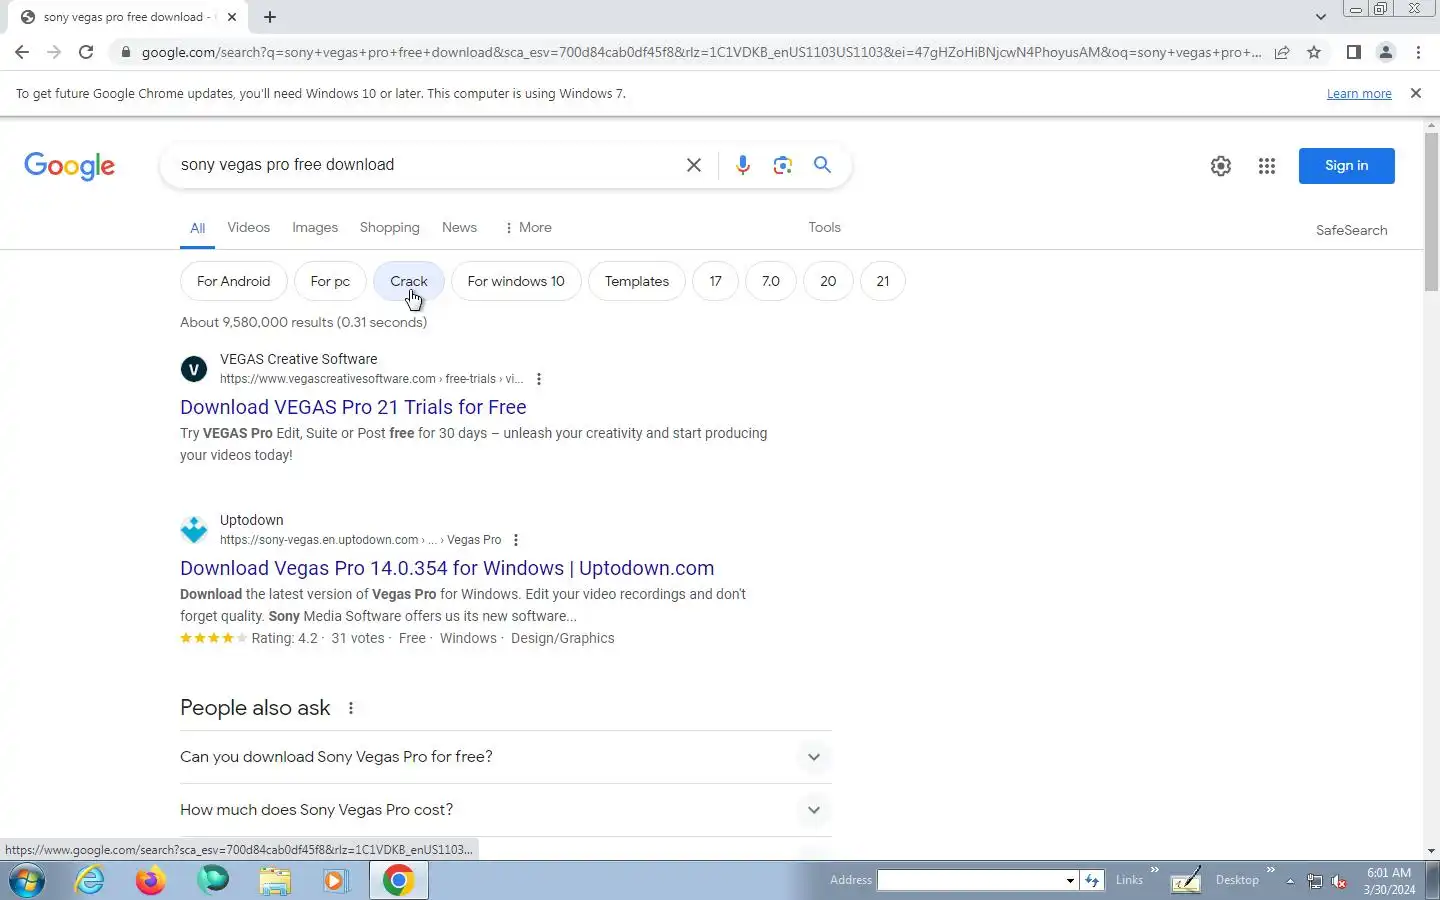The height and width of the screenshot is (900, 1440).
Task: Click the vertical page scrollbar thumb
Action: (1431, 213)
